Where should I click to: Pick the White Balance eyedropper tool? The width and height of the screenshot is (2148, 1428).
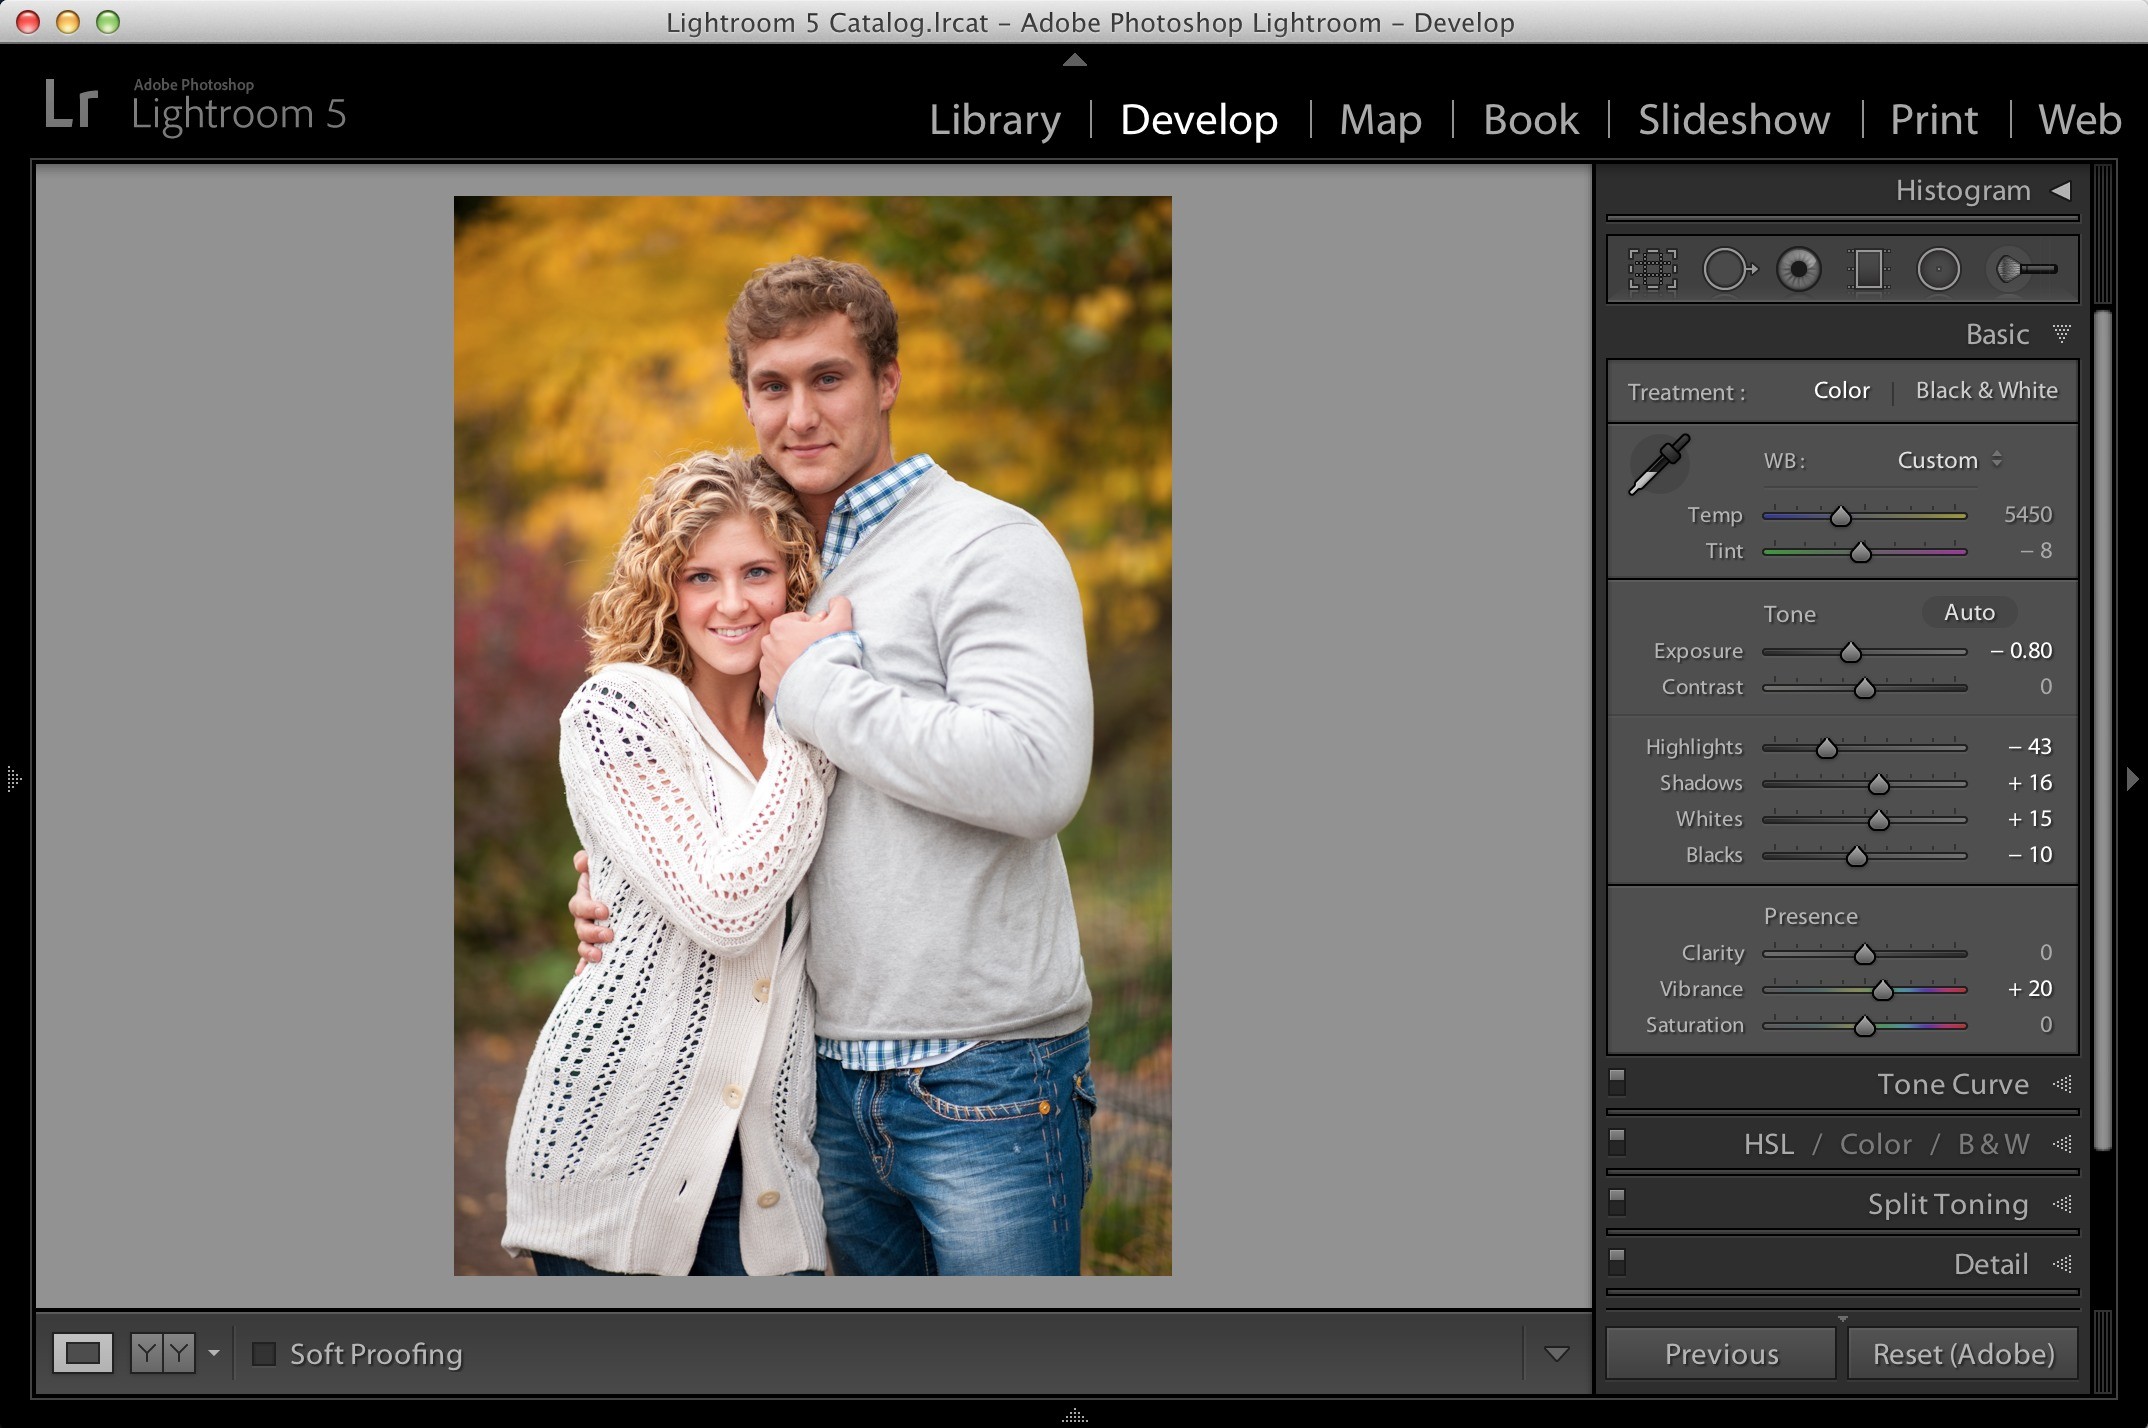[x=1659, y=464]
